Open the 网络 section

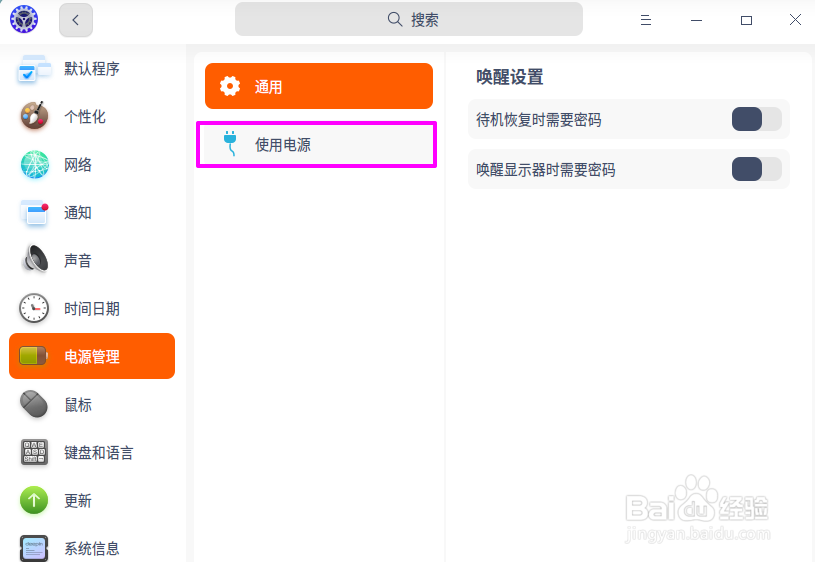(x=92, y=164)
